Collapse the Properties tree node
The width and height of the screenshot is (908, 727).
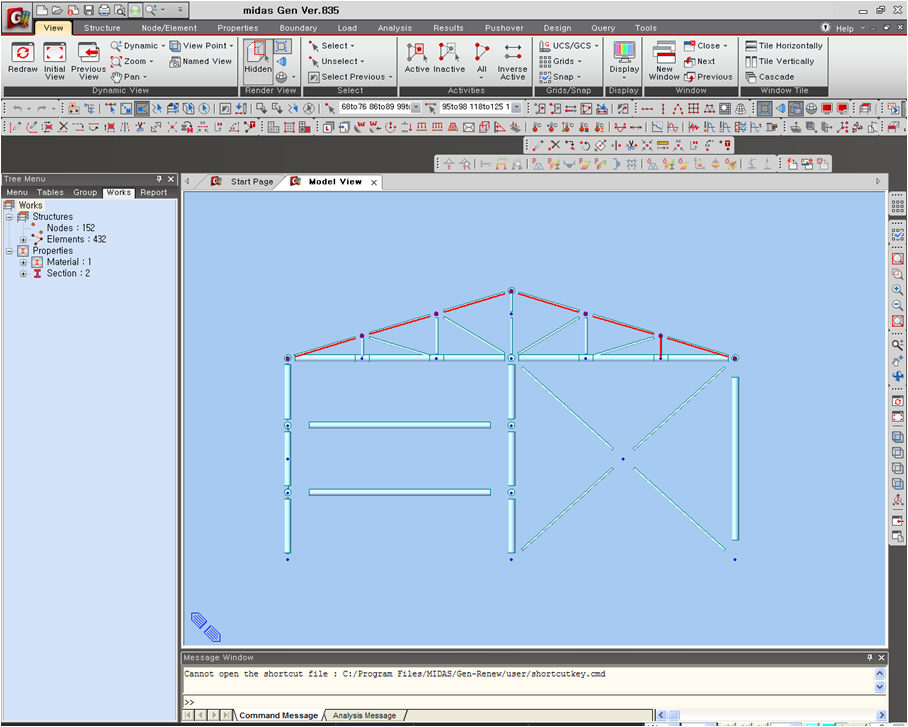[x=9, y=251]
